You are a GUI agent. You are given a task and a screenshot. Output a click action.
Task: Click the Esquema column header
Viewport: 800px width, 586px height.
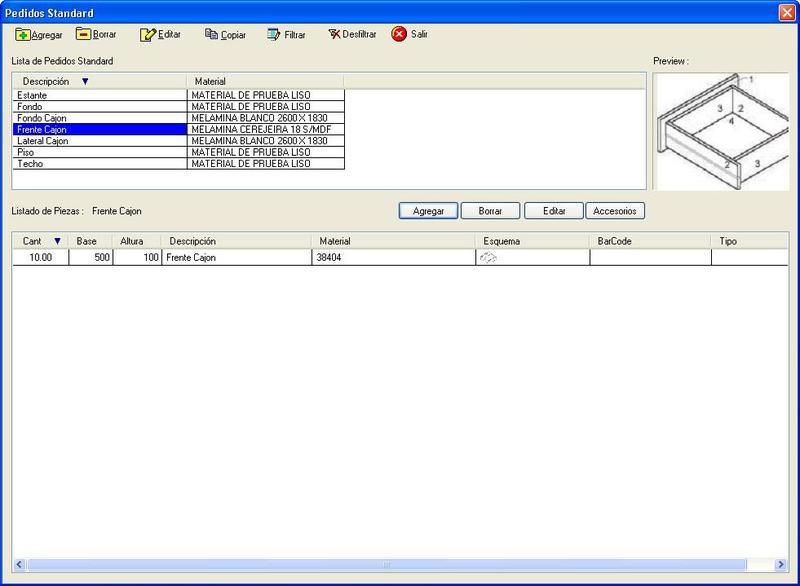[x=532, y=241]
